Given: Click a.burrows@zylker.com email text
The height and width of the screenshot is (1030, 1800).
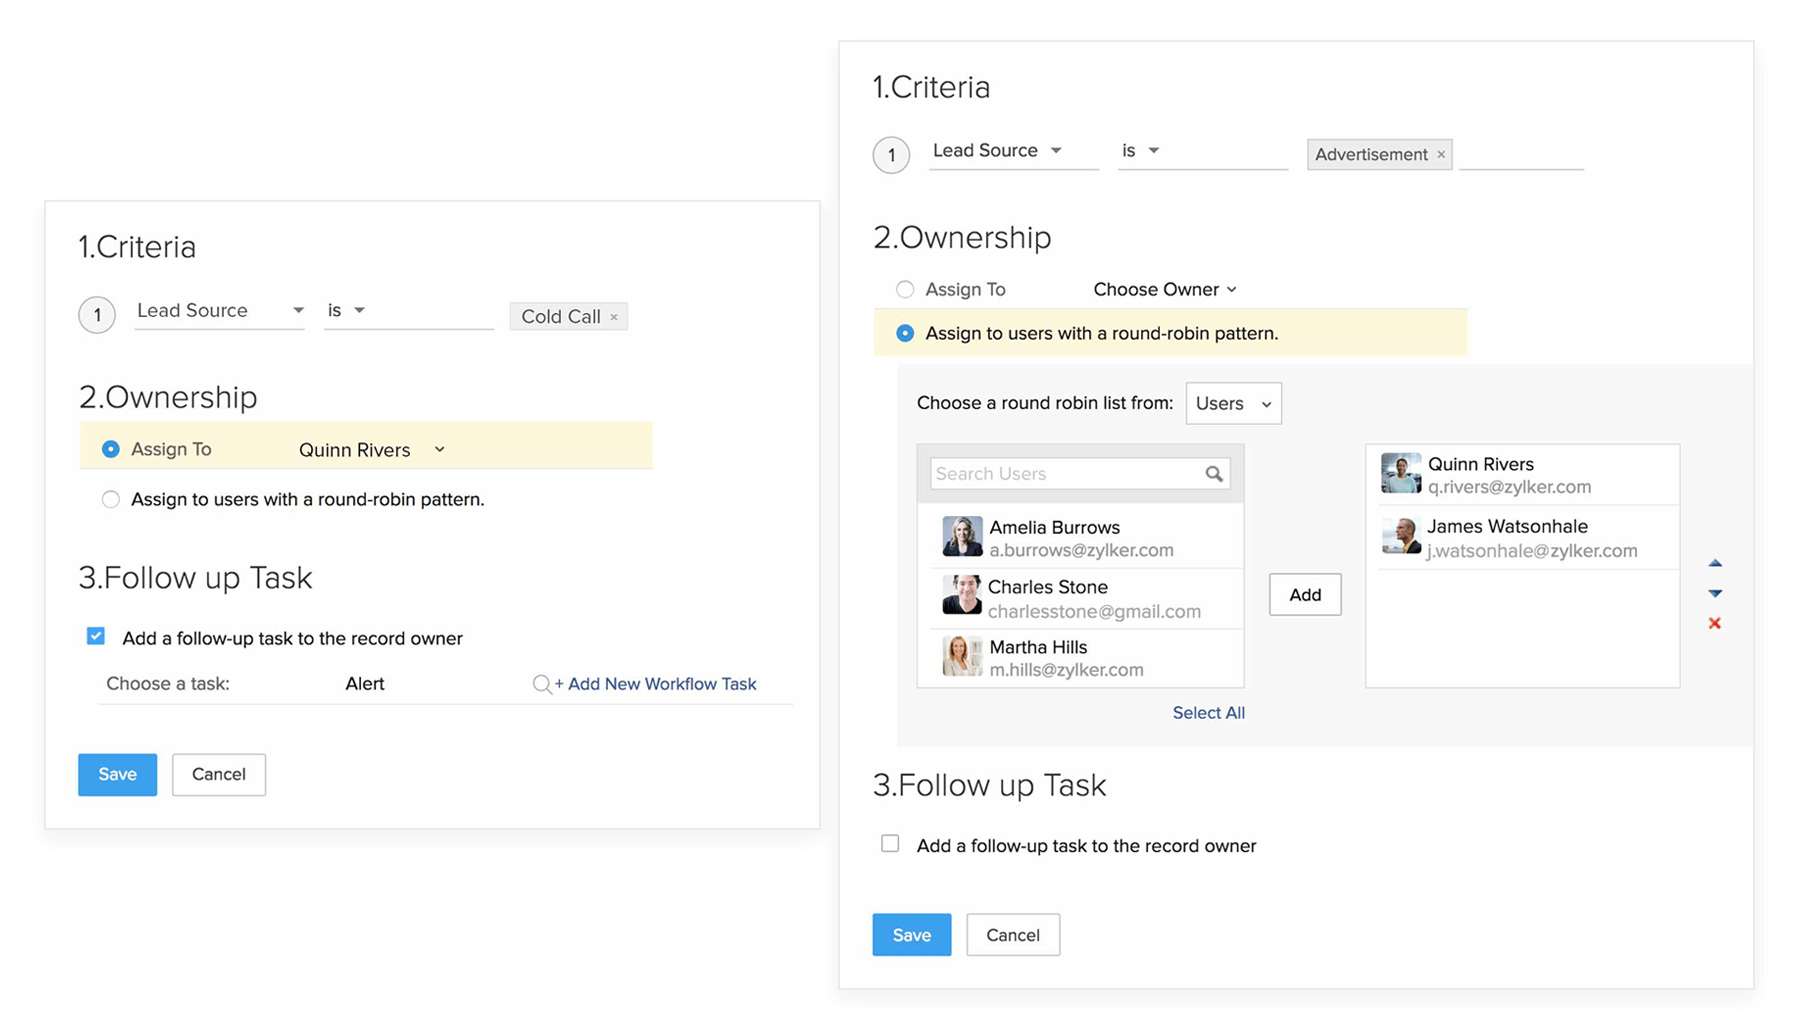Looking at the screenshot, I should (x=1081, y=551).
